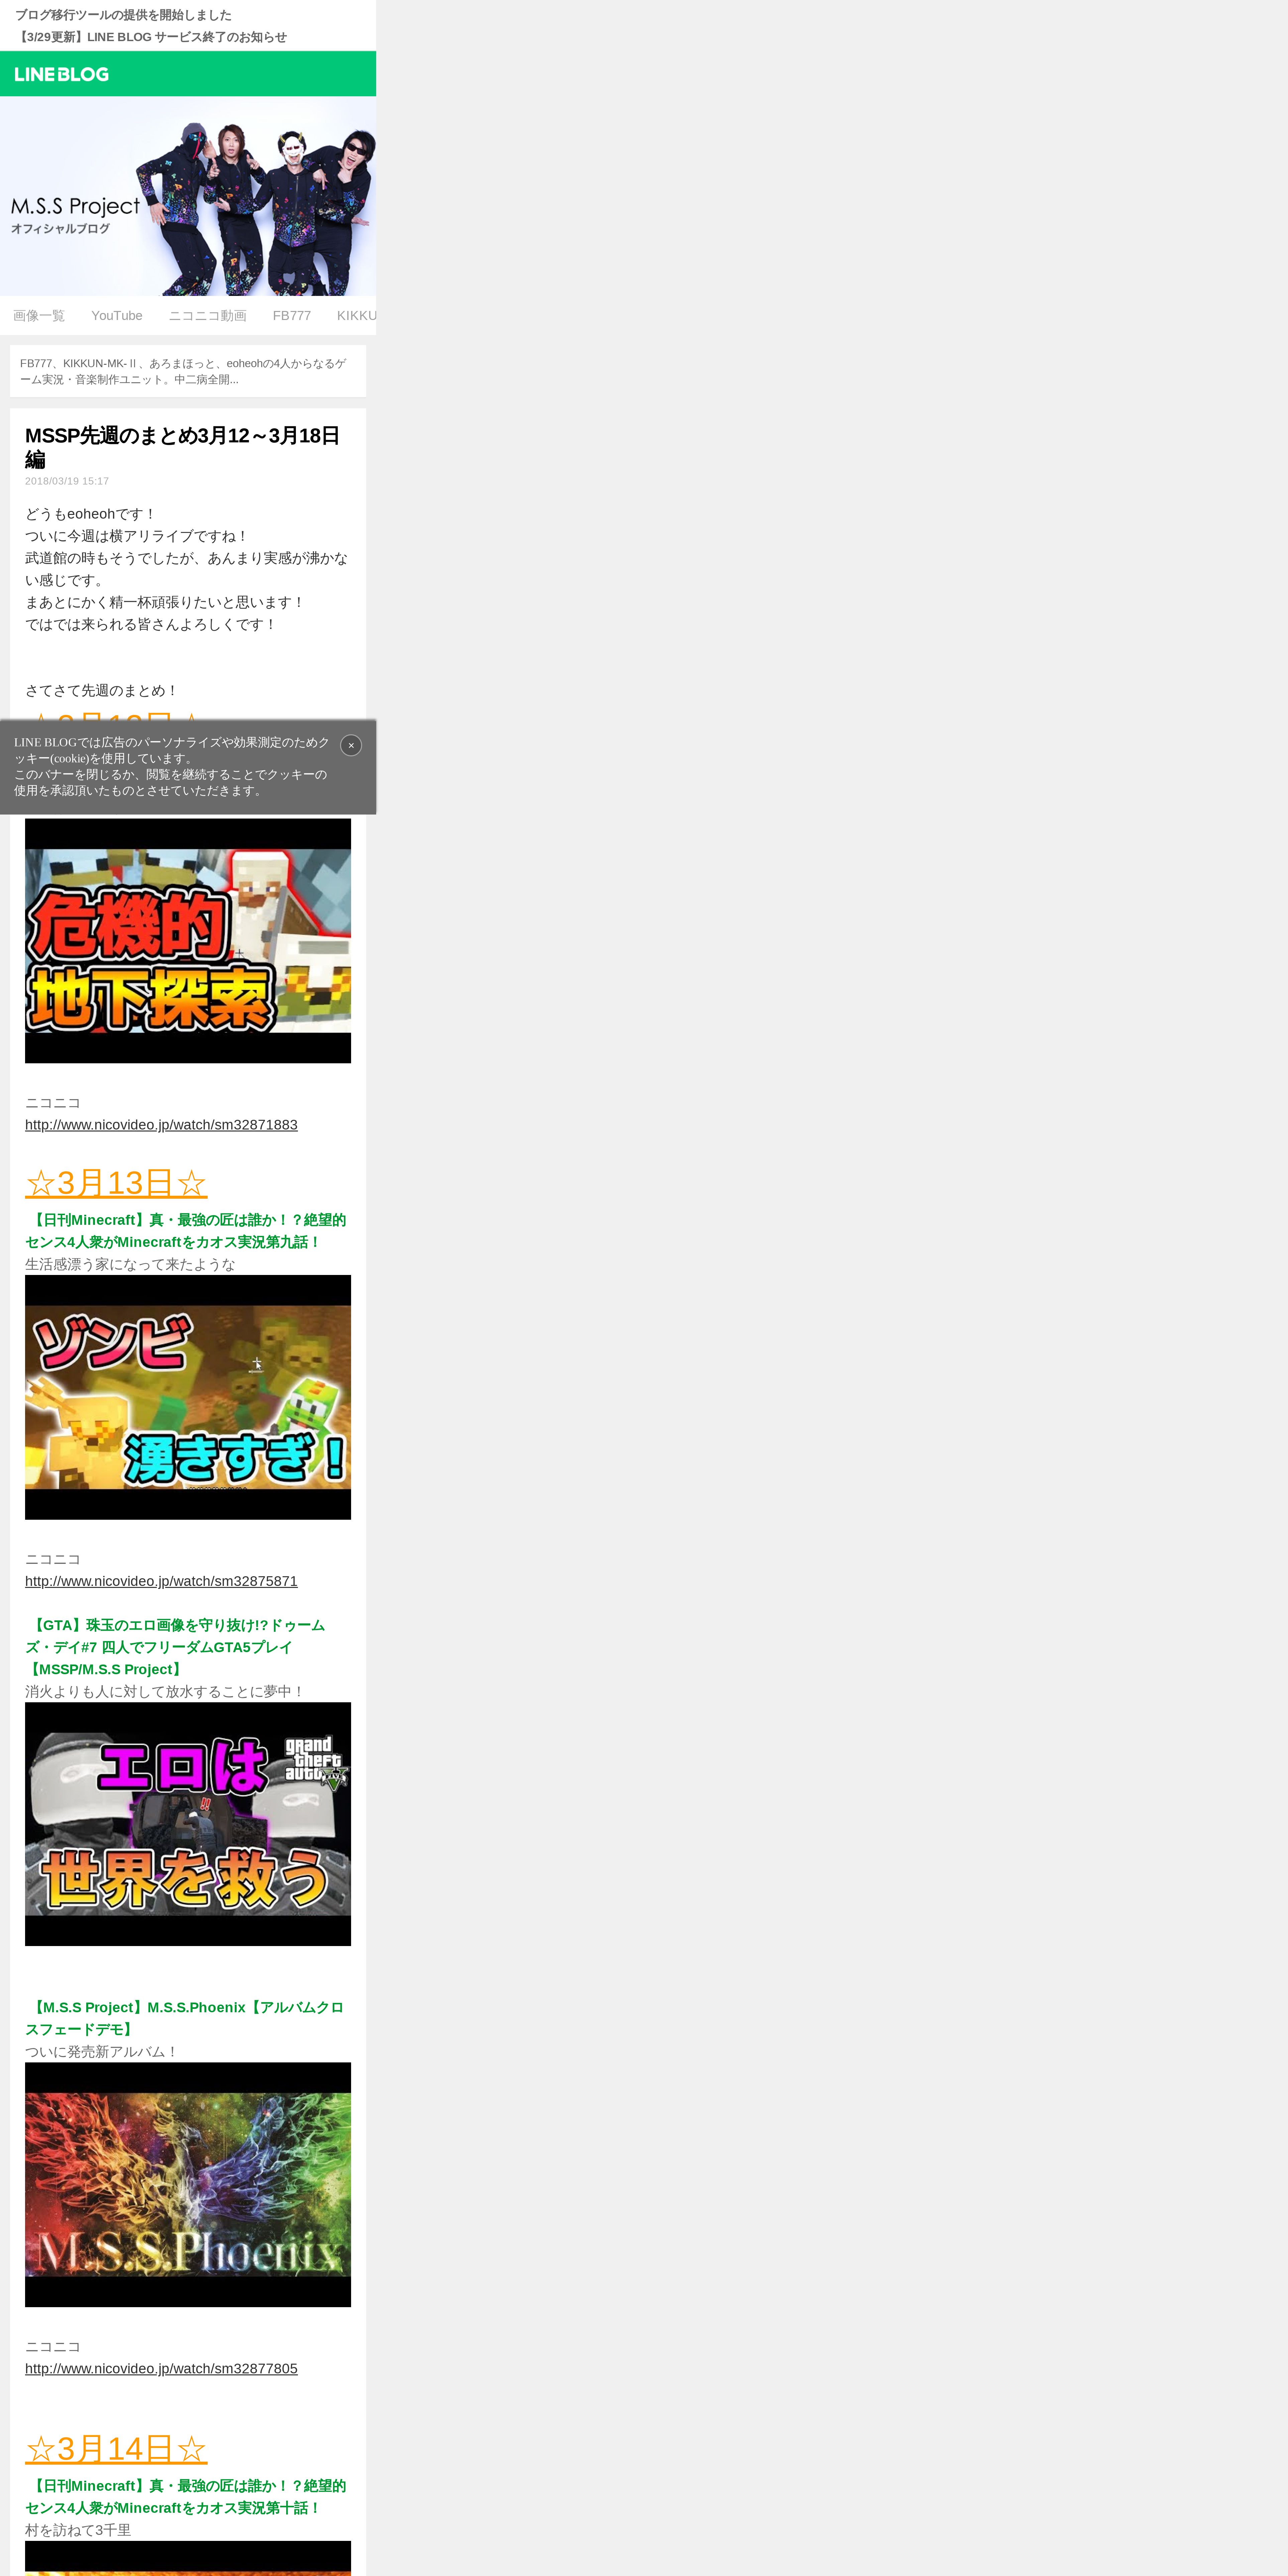Open post title MSSP先週のまとめ3月12～3月18日編
This screenshot has width=1288, height=2576.
(183, 447)
